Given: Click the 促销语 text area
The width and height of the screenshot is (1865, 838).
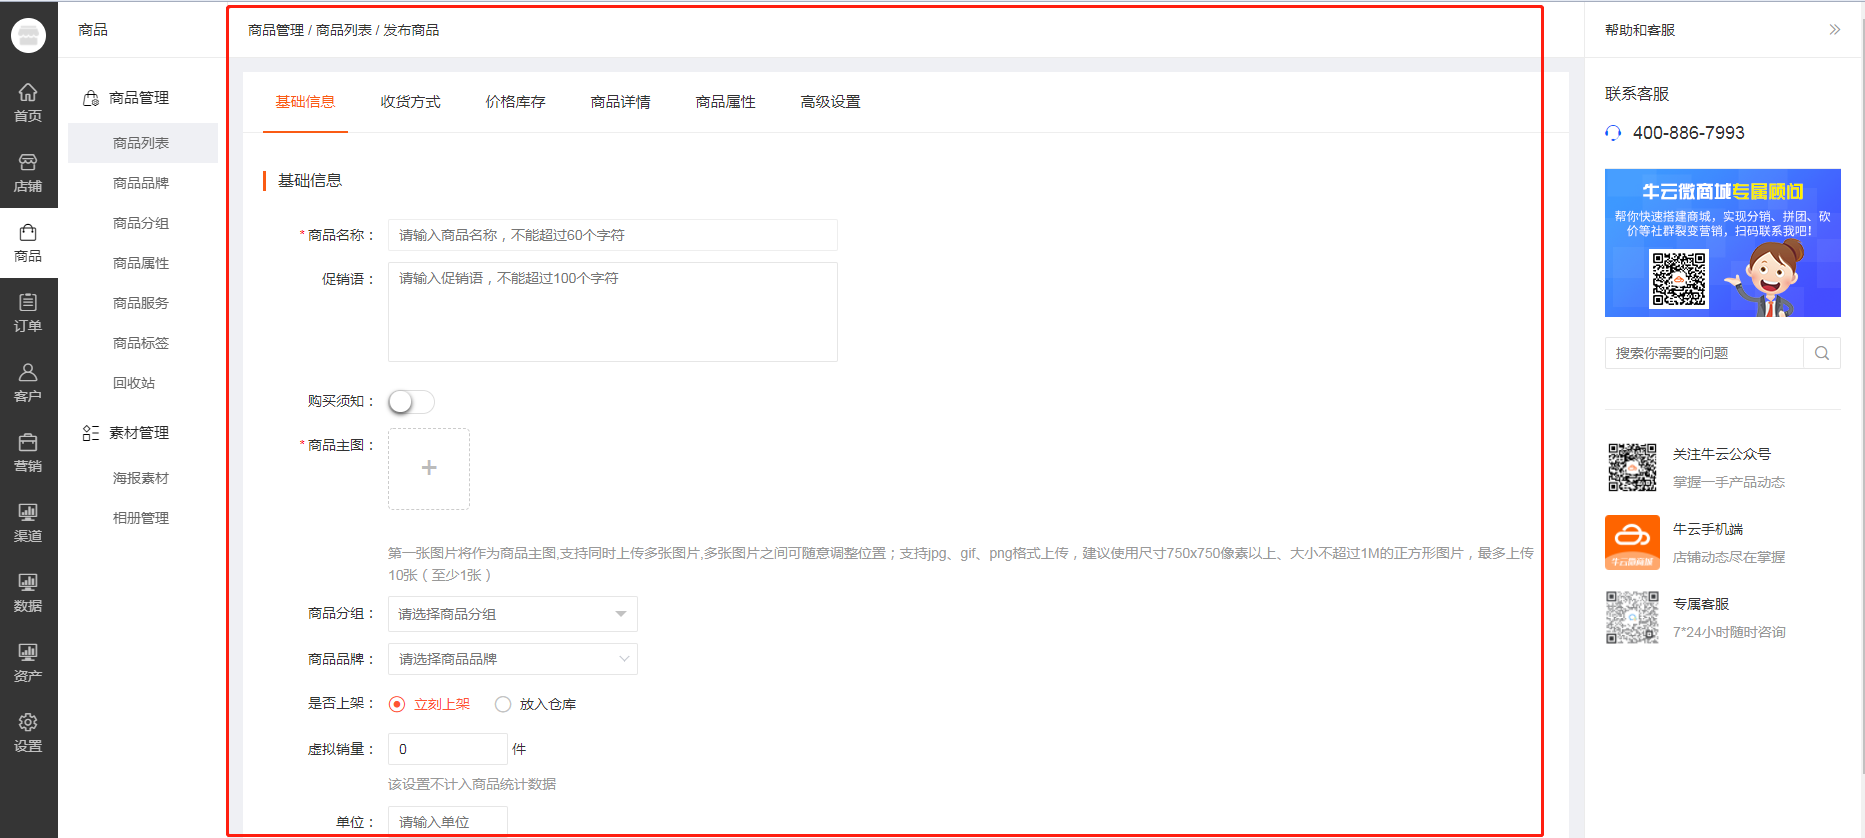Looking at the screenshot, I should [x=612, y=312].
